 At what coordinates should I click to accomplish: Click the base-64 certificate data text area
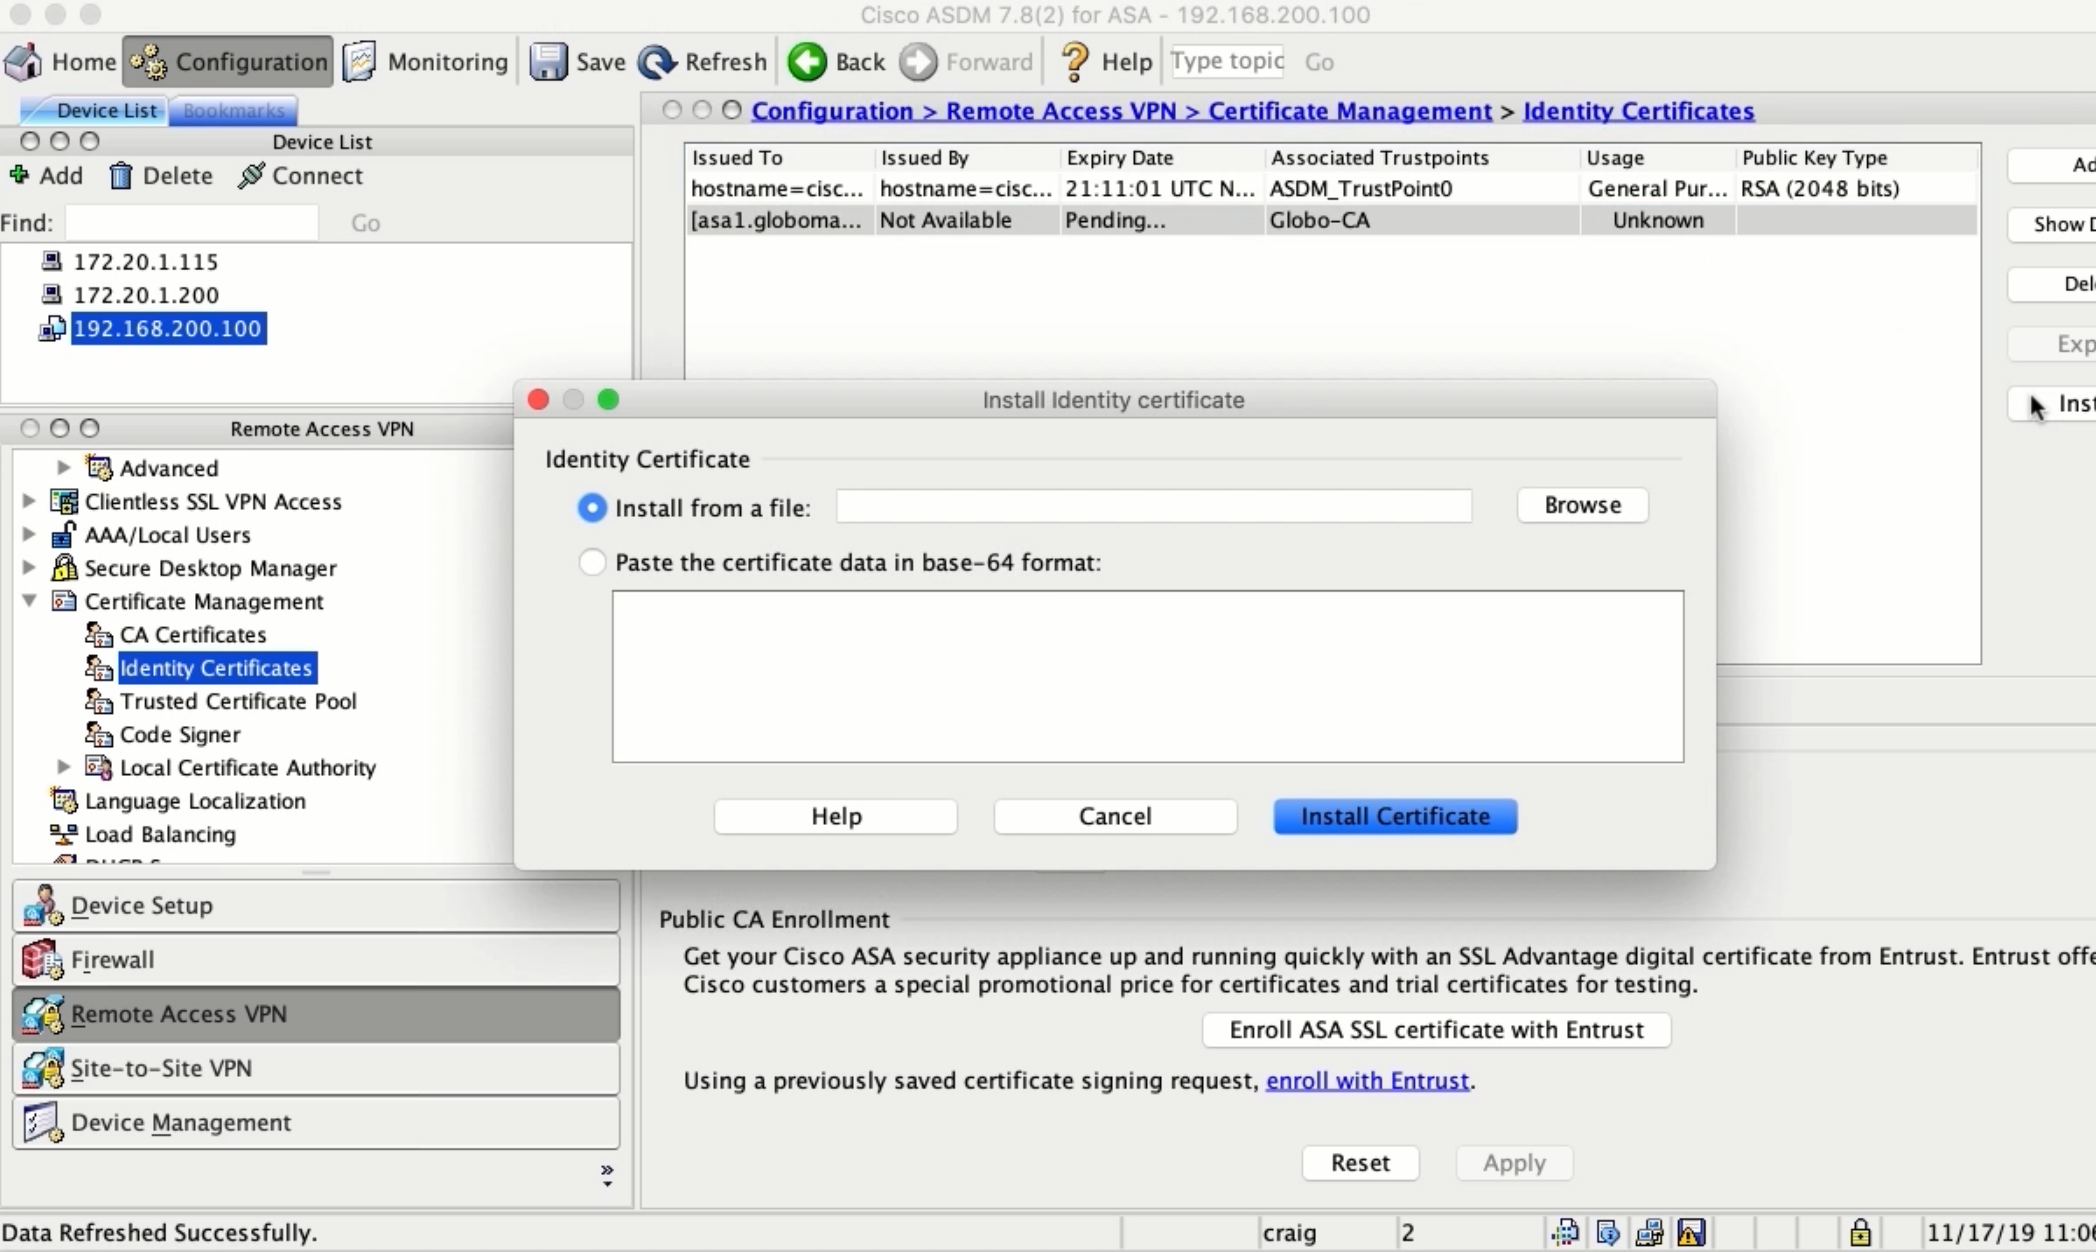(1148, 676)
